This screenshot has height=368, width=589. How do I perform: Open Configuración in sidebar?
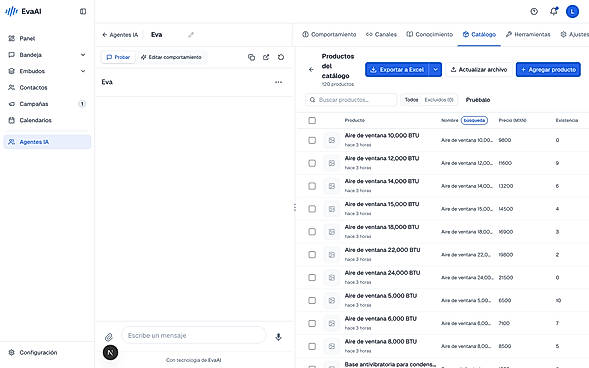pos(47,352)
